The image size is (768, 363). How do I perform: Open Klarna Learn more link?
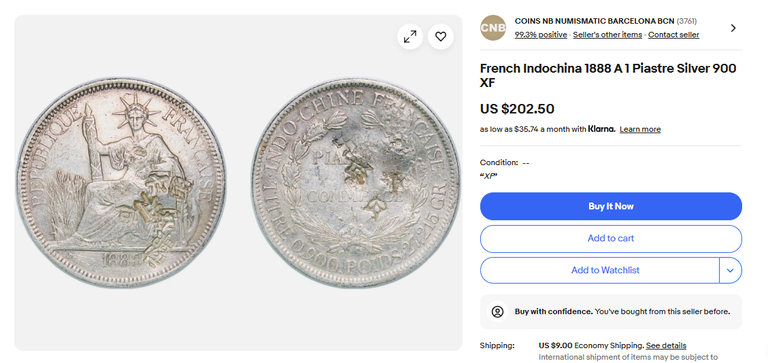(x=640, y=129)
